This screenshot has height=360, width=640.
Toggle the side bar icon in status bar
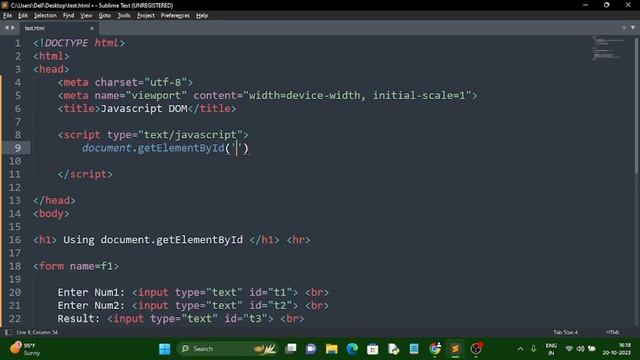8,332
